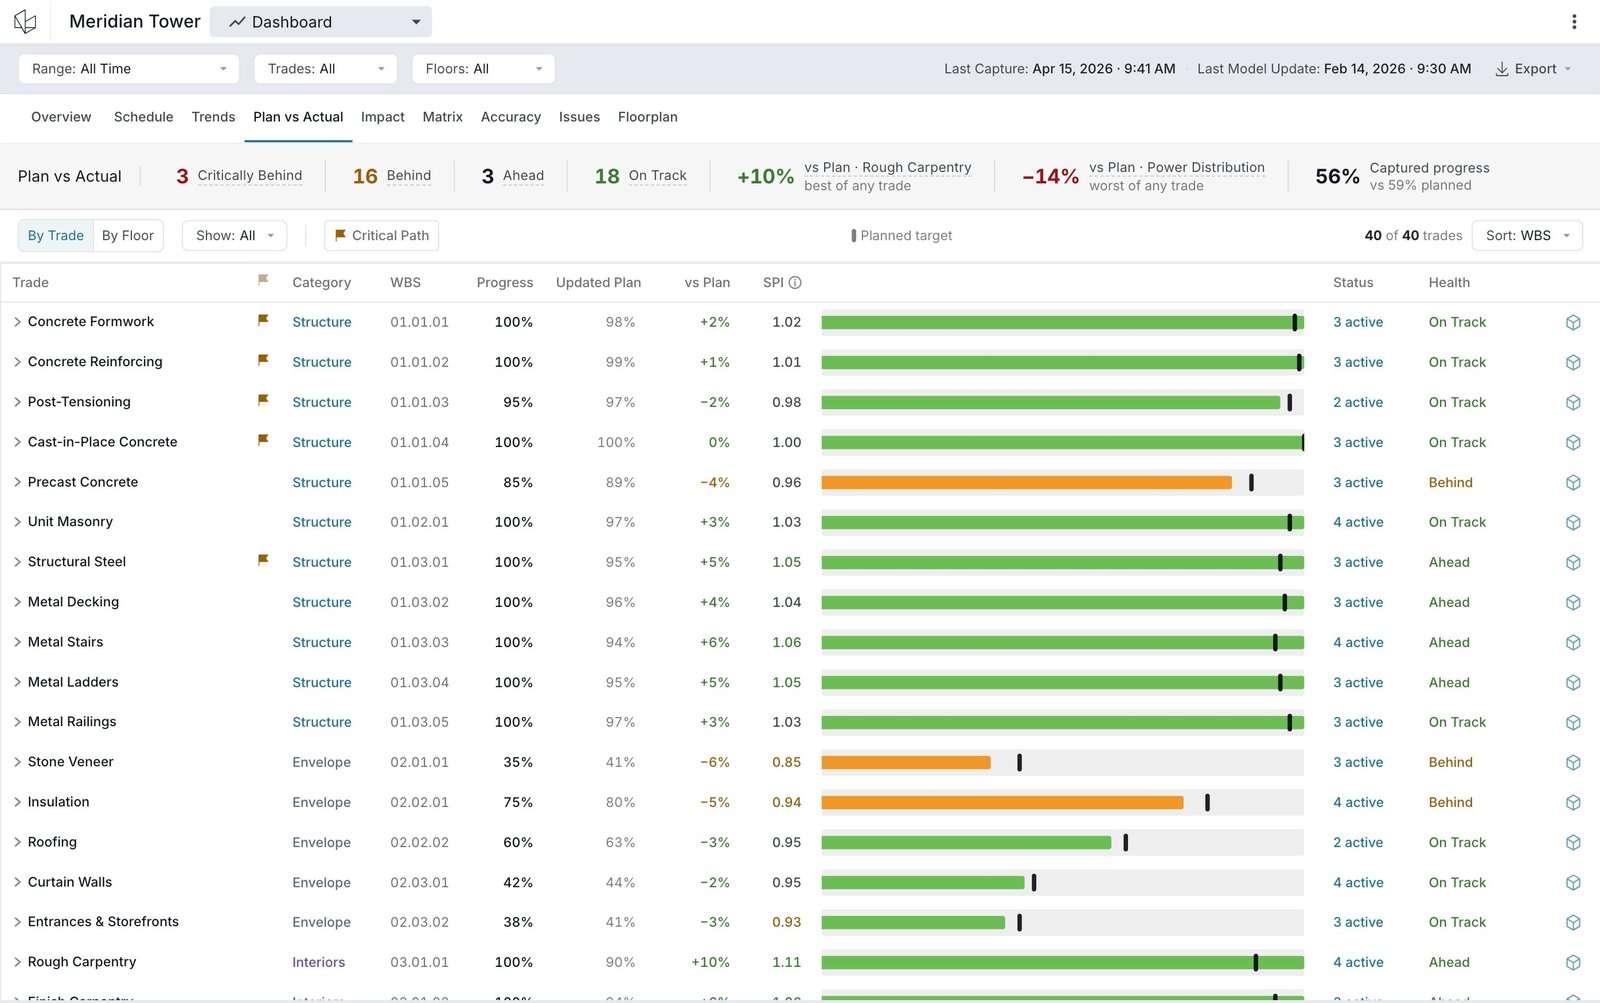
Task: Go to the Schedule tab
Action: tap(144, 117)
